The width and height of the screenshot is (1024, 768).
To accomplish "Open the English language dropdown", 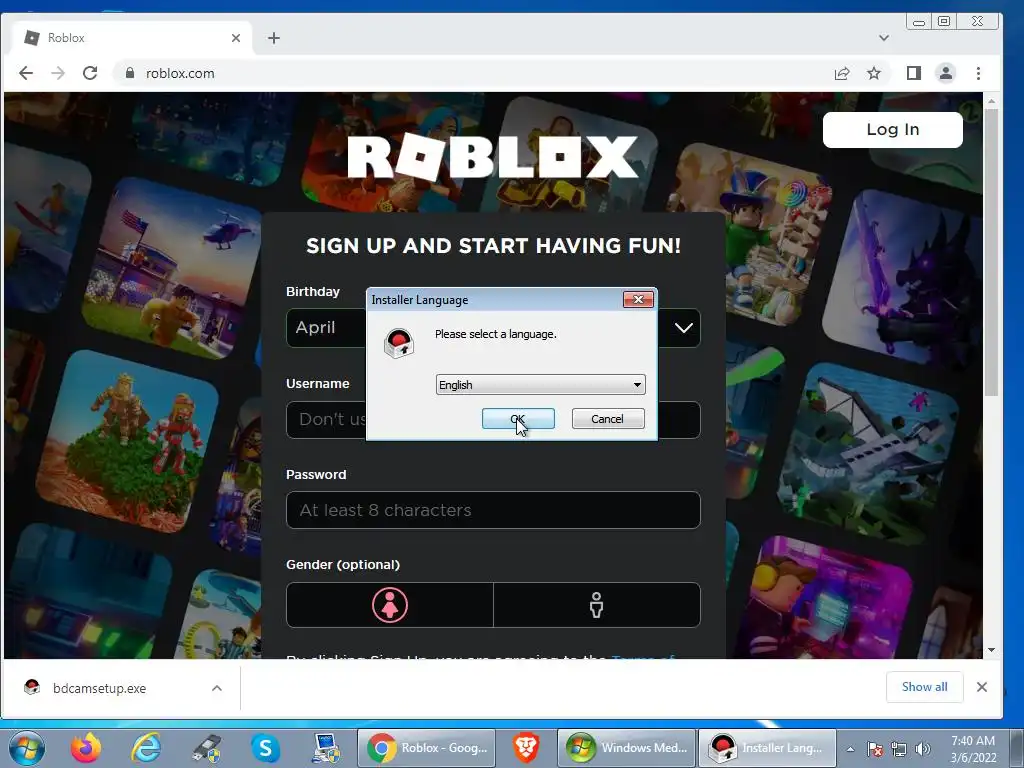I will (x=540, y=385).
